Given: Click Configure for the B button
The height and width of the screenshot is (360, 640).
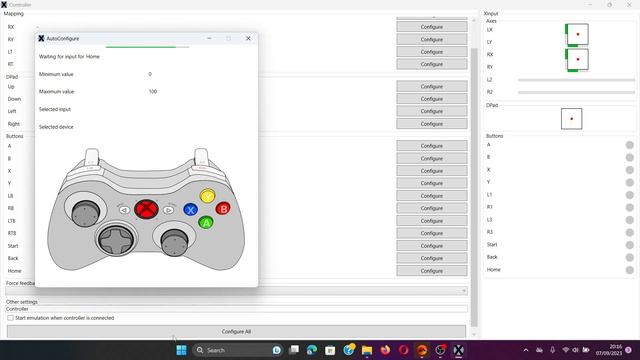Looking at the screenshot, I should pyautogui.click(x=432, y=158).
